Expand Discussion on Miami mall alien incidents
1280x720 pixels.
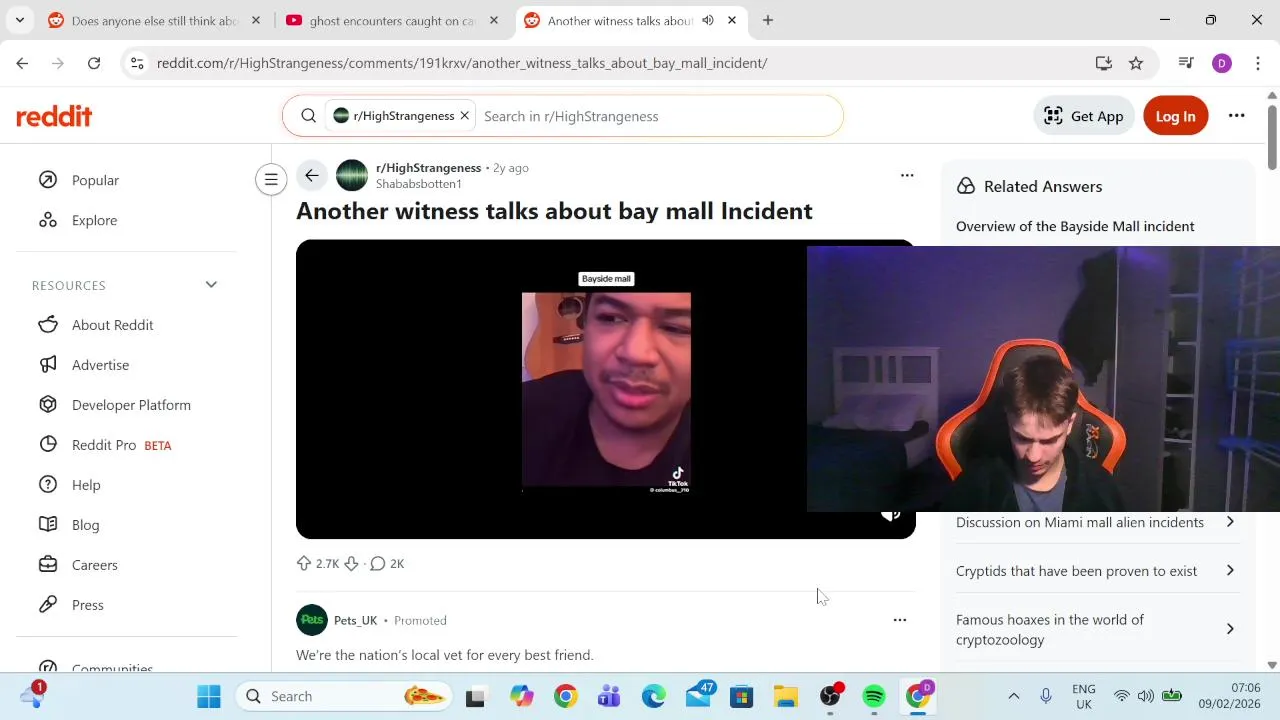point(1097,522)
